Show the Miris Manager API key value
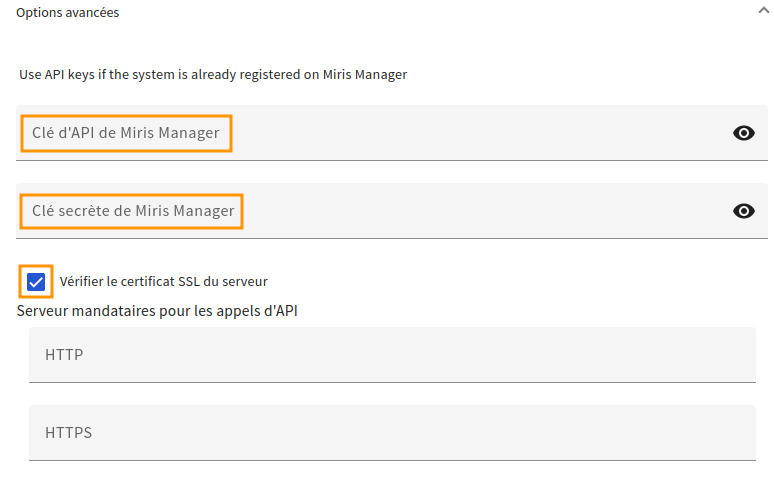The width and height of the screenshot is (774, 477). click(743, 133)
